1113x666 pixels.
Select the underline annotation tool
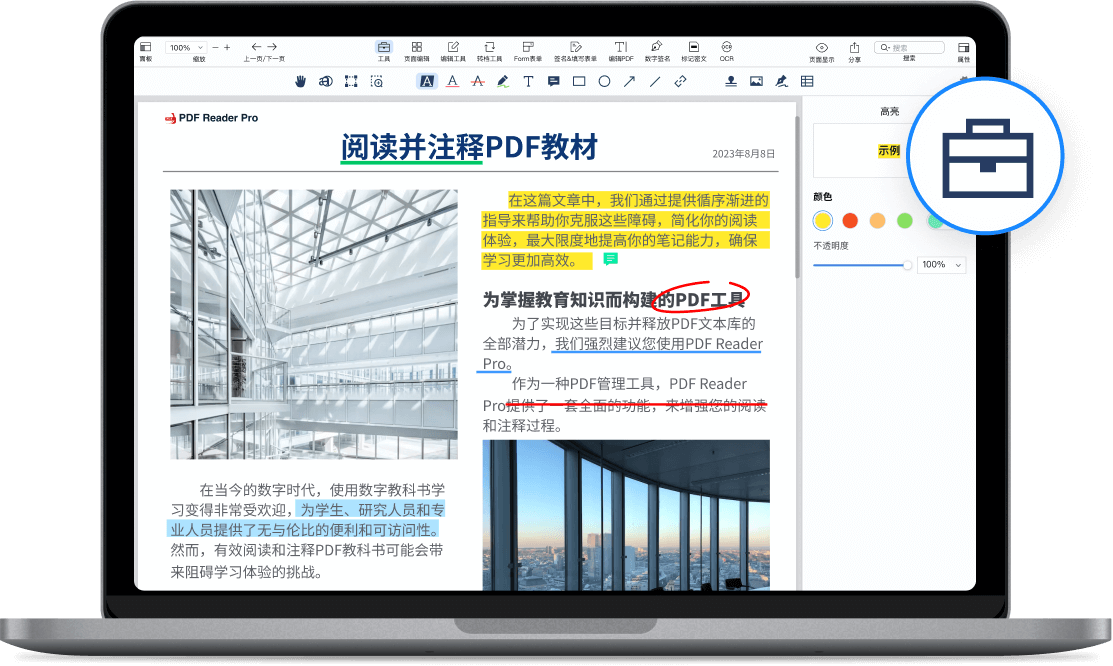click(452, 82)
